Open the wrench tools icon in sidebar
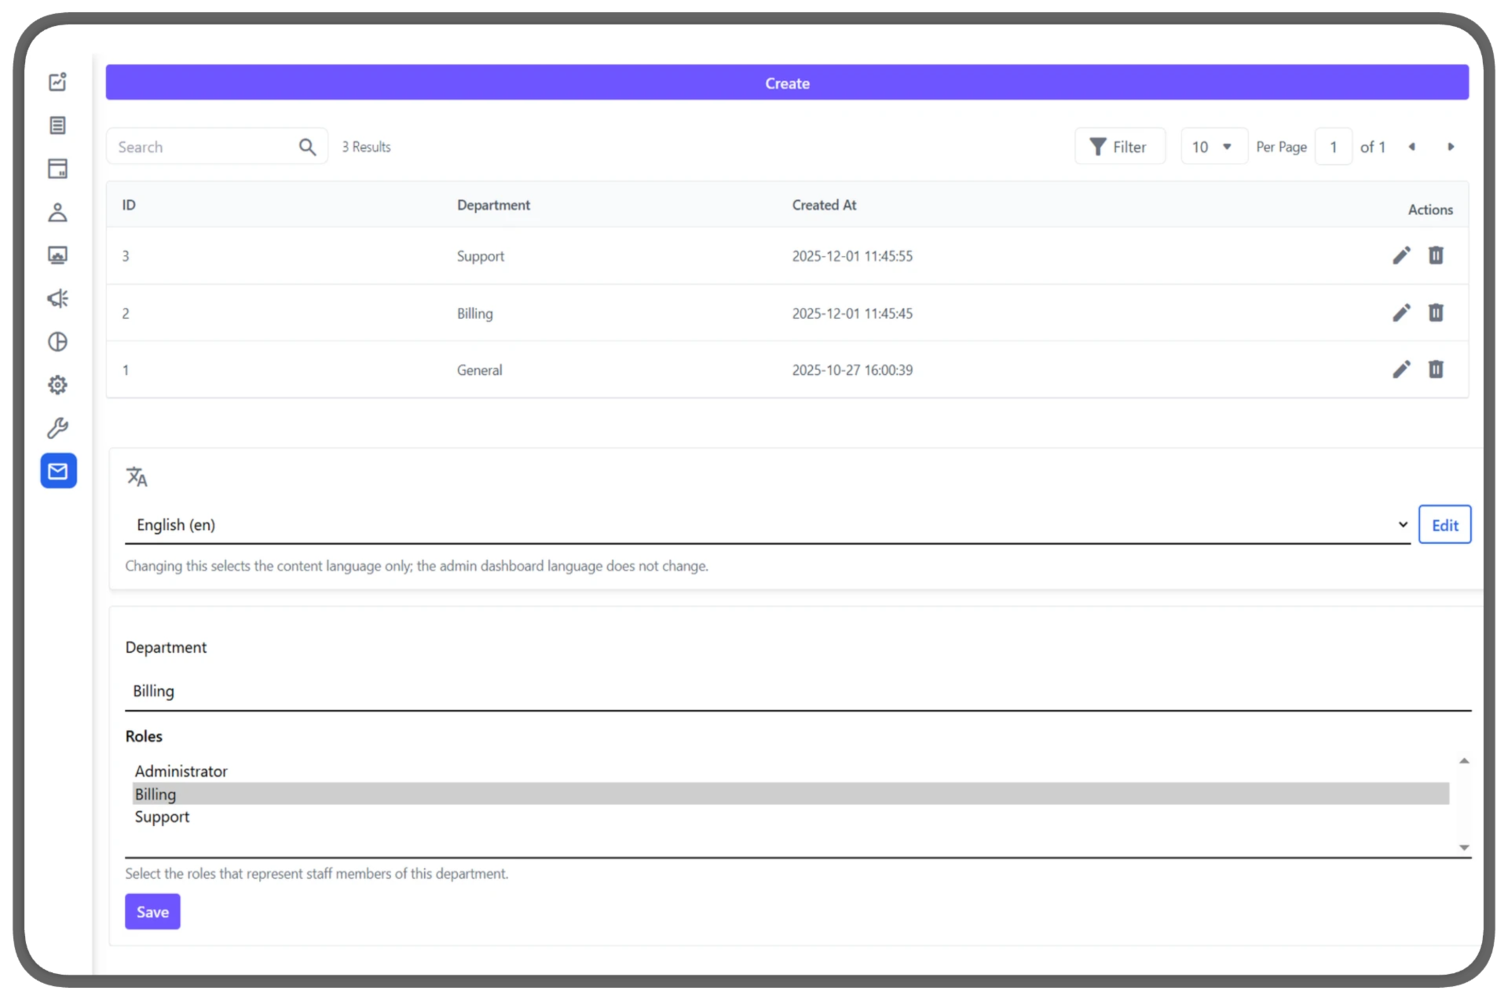1508x1000 pixels. [57, 428]
